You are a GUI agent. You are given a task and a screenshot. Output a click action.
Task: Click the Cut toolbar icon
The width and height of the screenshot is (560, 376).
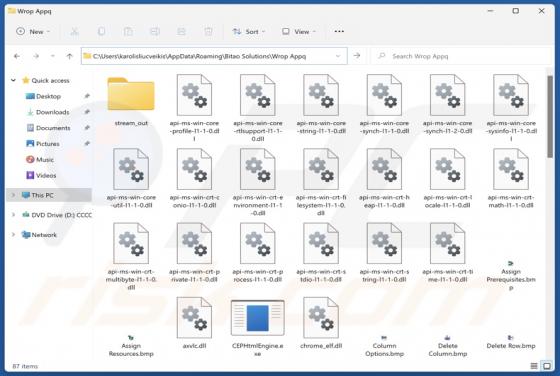pos(74,31)
